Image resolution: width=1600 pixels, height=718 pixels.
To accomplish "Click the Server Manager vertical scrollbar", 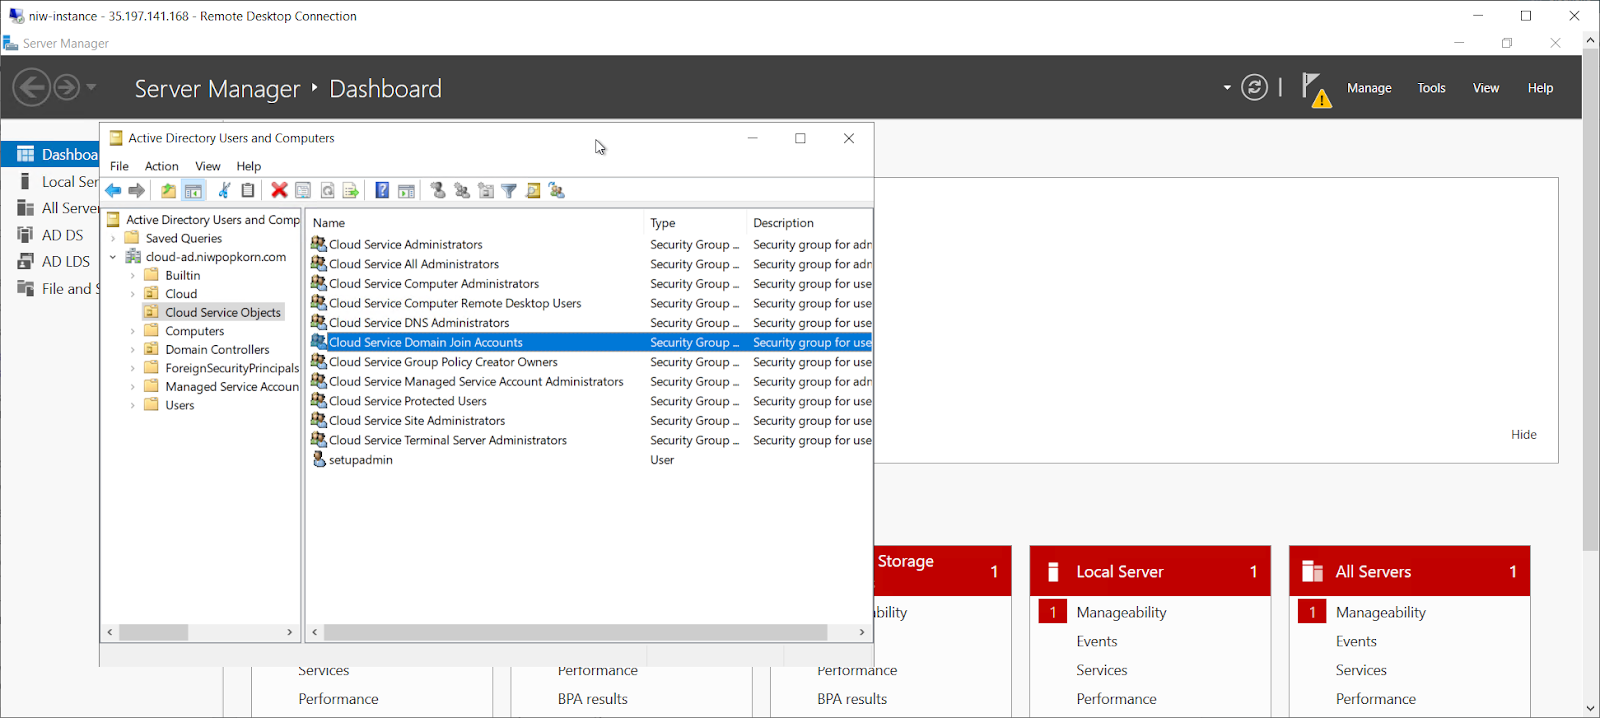I will (1590, 300).
